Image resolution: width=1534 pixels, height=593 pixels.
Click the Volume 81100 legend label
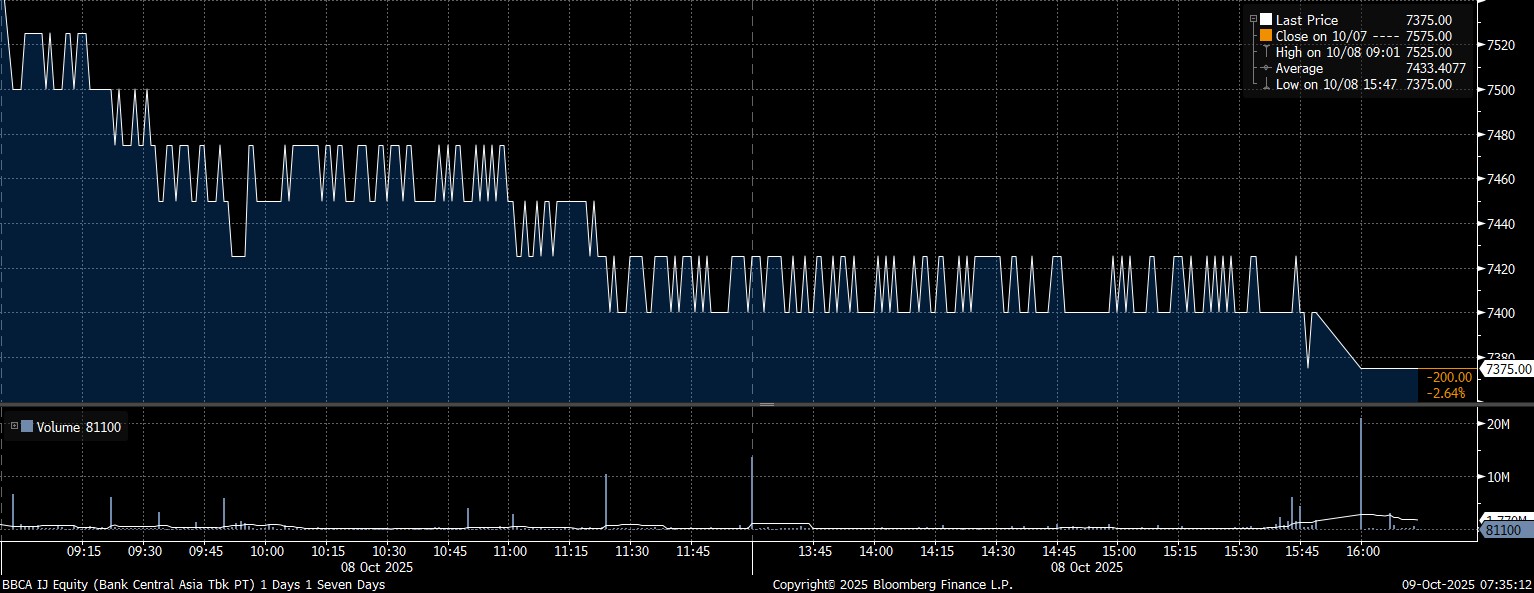(x=75, y=427)
